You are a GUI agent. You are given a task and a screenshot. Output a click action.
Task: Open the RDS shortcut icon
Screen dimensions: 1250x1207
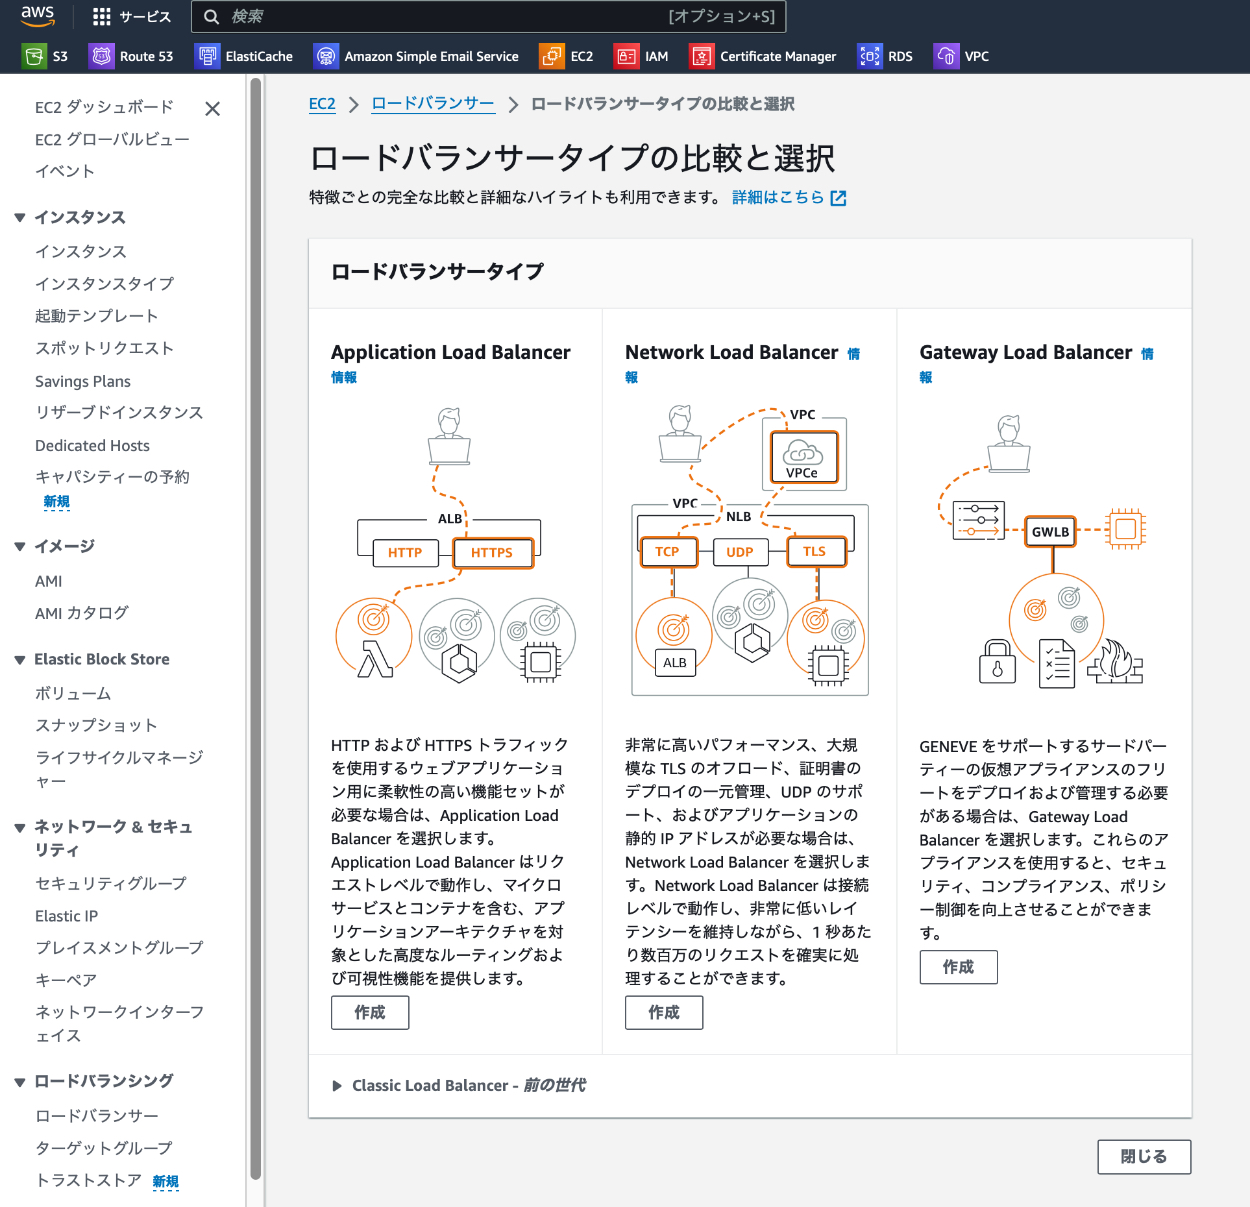(870, 56)
